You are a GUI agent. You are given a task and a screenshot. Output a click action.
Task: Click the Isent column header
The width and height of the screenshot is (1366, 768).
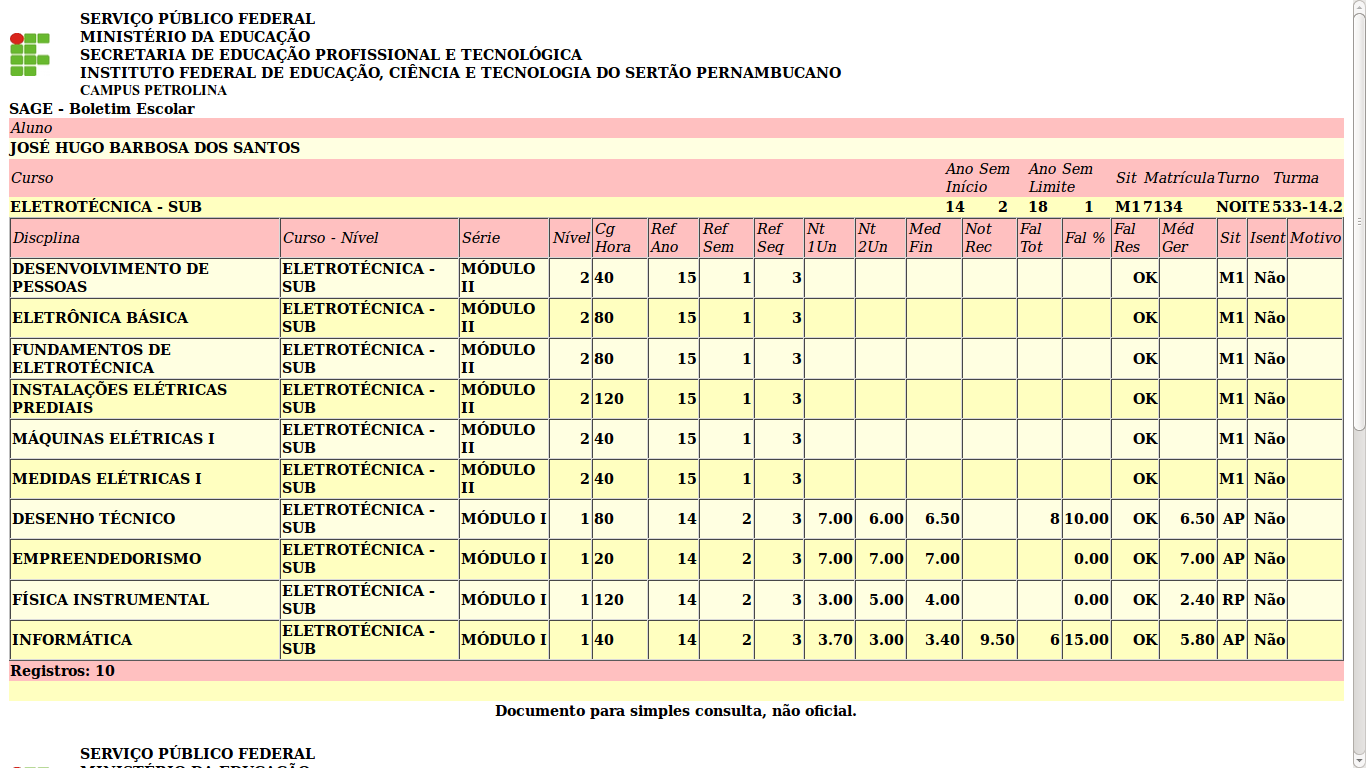[1267, 238]
